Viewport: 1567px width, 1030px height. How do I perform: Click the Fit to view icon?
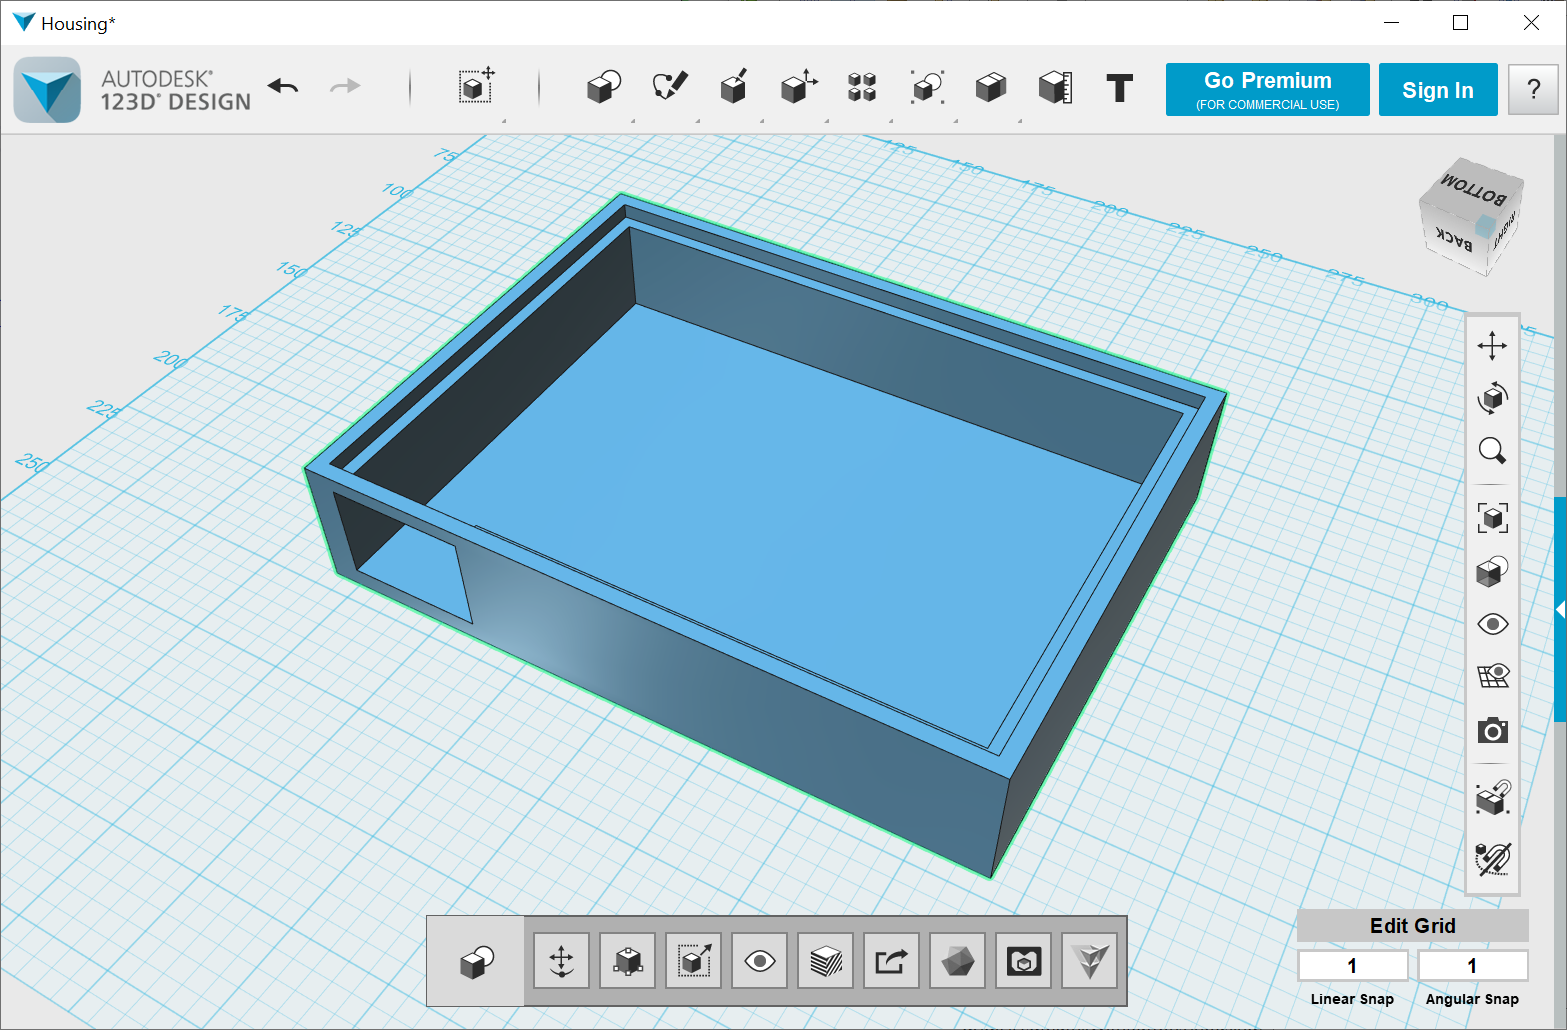1492,518
